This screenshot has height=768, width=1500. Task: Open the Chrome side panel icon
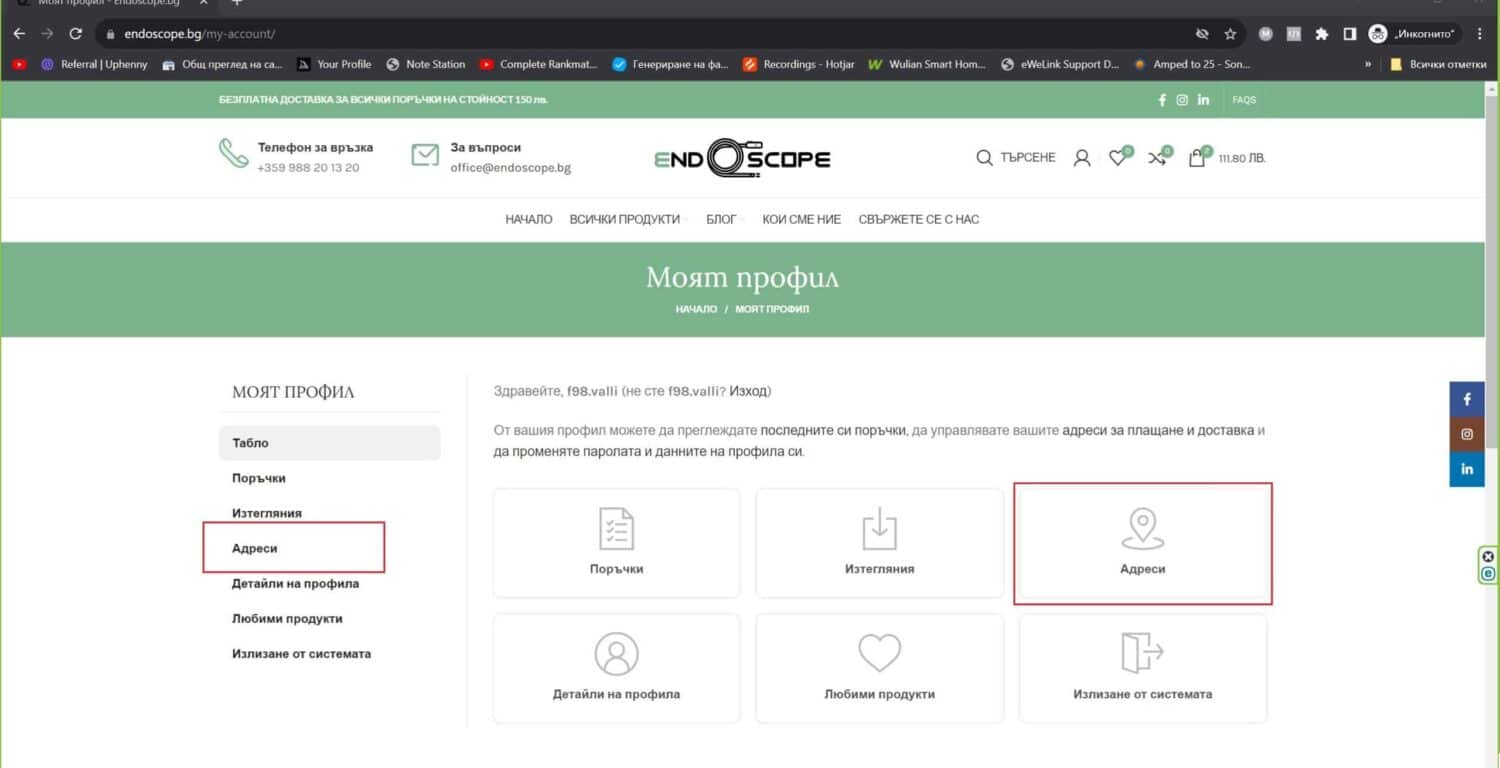point(1349,34)
